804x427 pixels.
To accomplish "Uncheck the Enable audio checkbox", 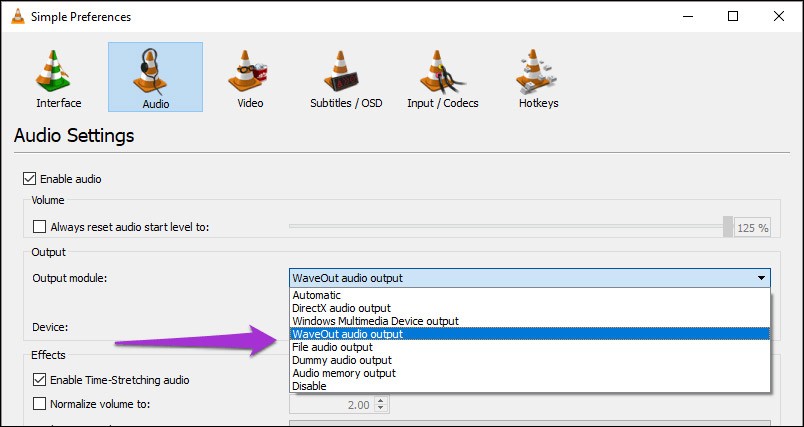I will (28, 179).
